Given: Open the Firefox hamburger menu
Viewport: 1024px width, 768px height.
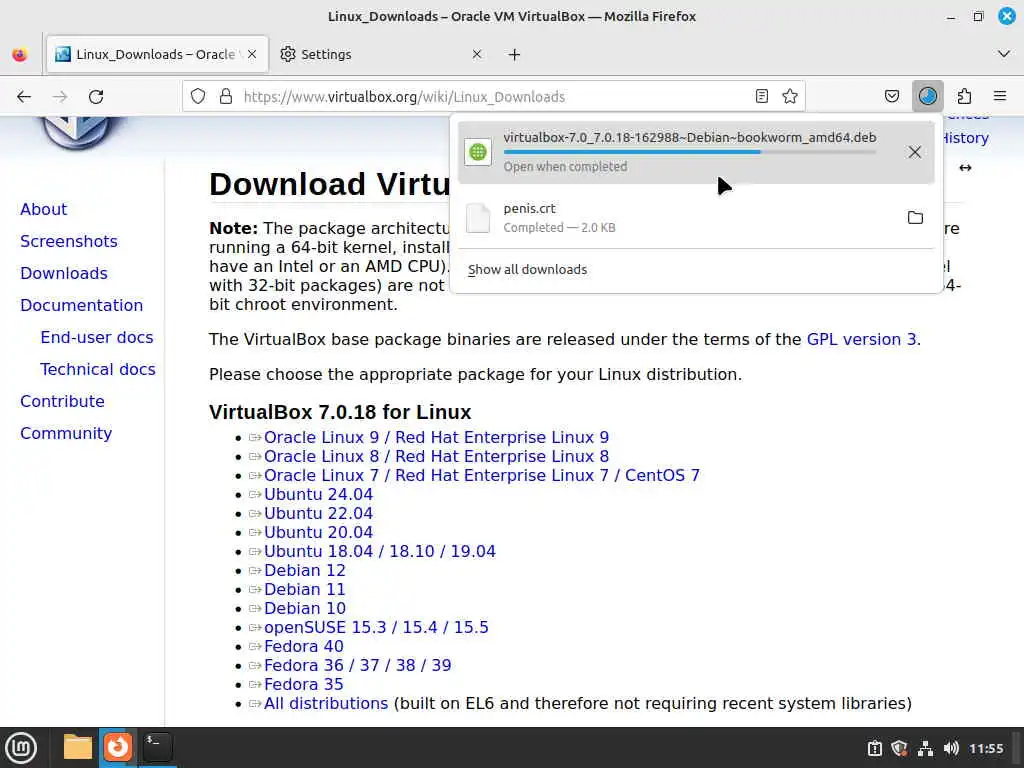Looking at the screenshot, I should tap(1000, 97).
